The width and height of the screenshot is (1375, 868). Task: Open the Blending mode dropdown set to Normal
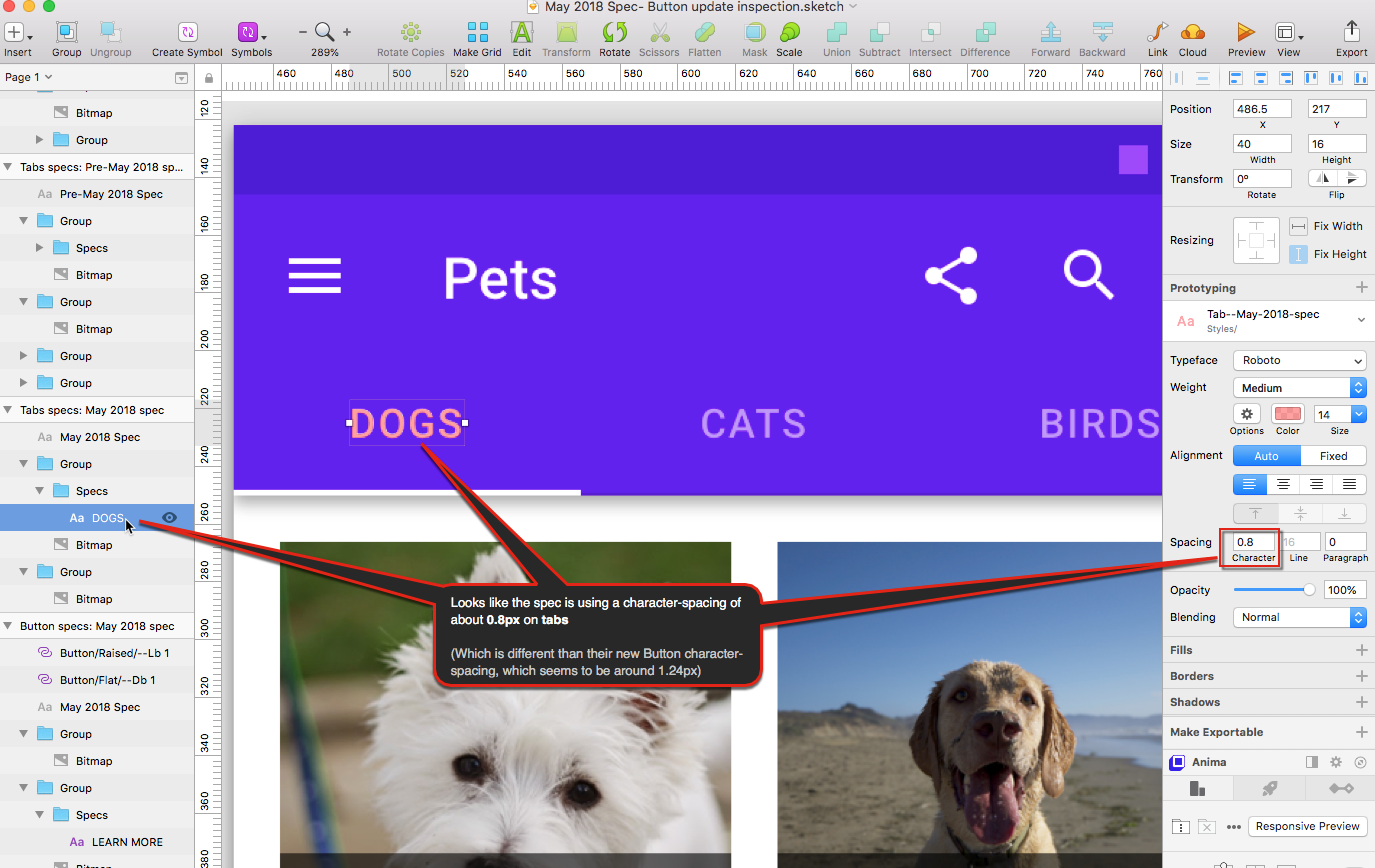tap(1299, 617)
